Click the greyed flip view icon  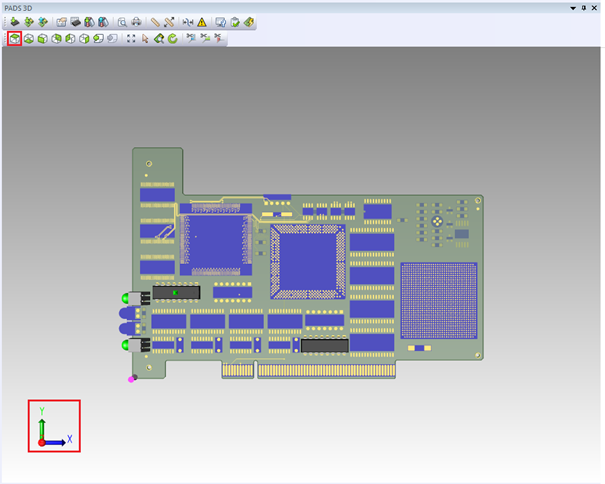(x=112, y=39)
